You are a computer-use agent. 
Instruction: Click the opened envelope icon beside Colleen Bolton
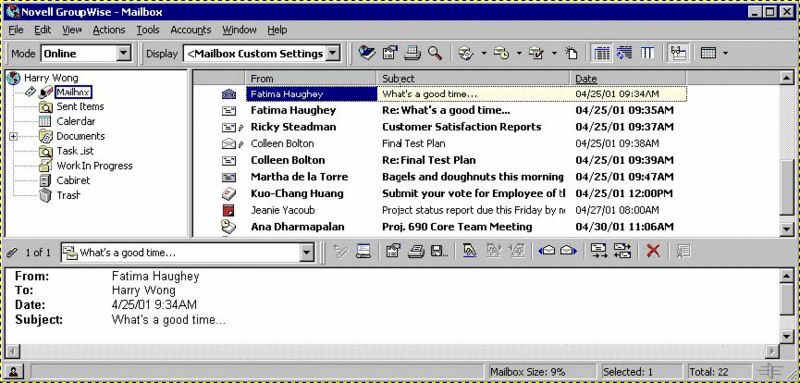tap(228, 144)
